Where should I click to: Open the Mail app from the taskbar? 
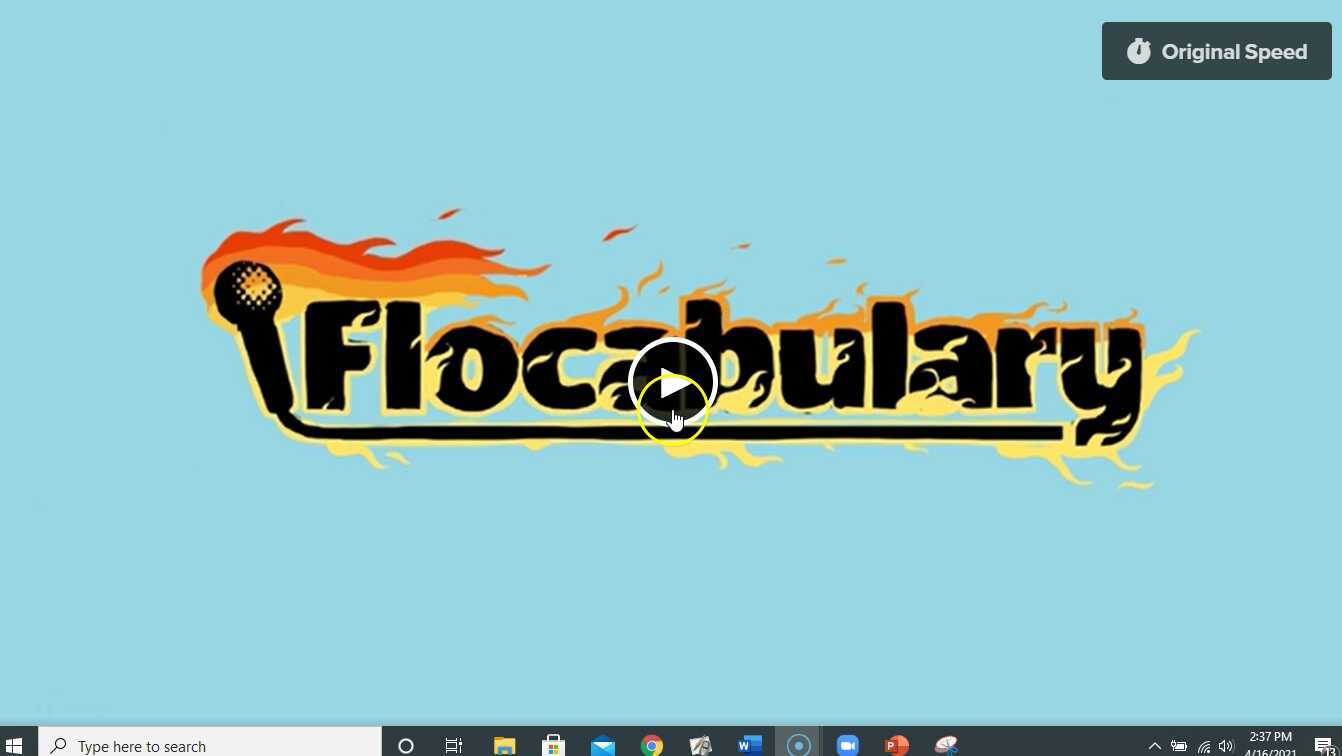pyautogui.click(x=602, y=745)
